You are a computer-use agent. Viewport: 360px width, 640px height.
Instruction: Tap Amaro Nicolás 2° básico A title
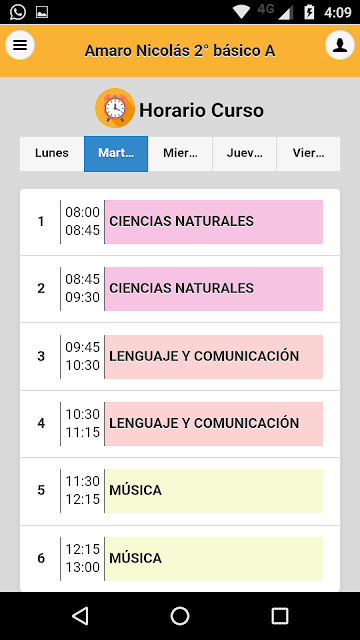point(180,51)
